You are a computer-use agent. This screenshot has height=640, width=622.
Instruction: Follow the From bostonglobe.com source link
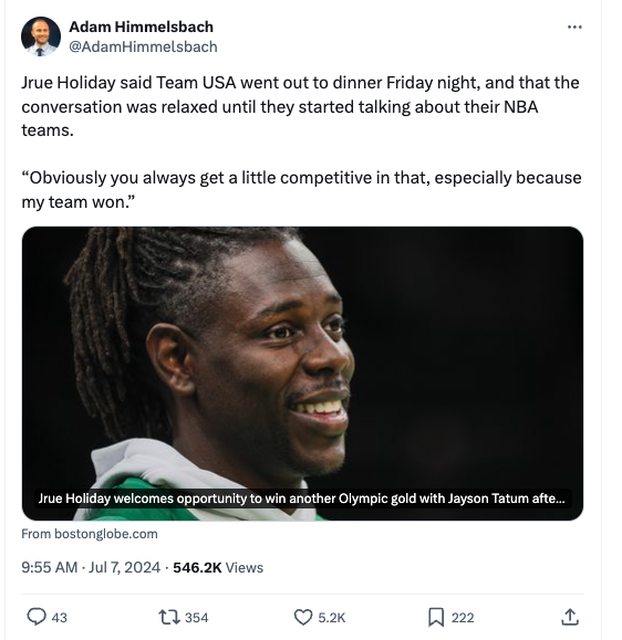[x=89, y=534]
